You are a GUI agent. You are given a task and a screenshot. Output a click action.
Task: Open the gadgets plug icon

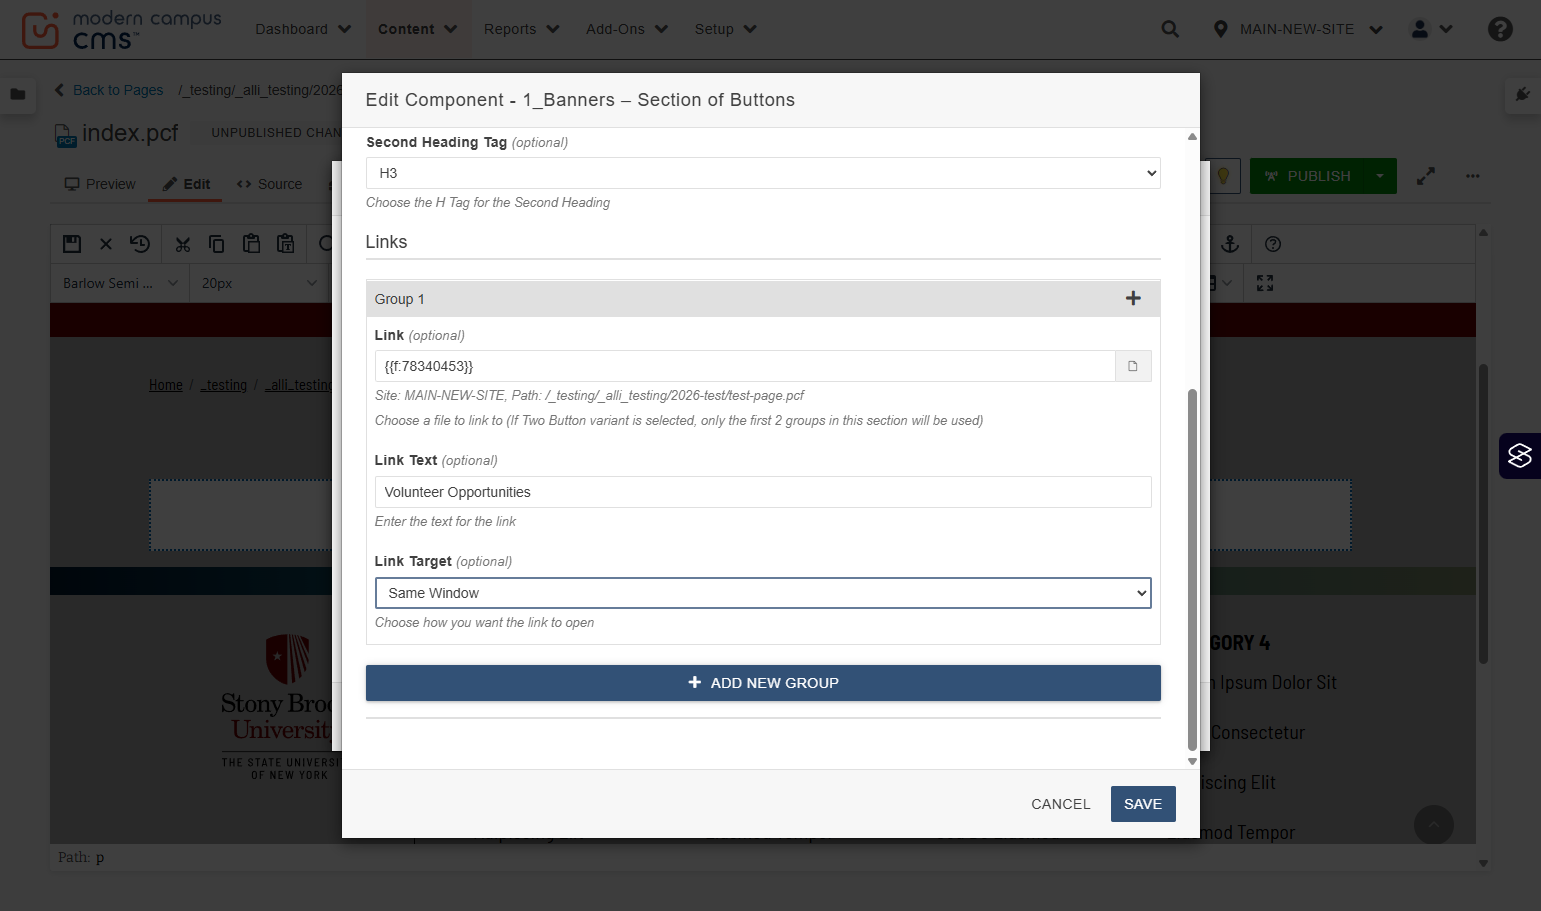coord(1522,94)
